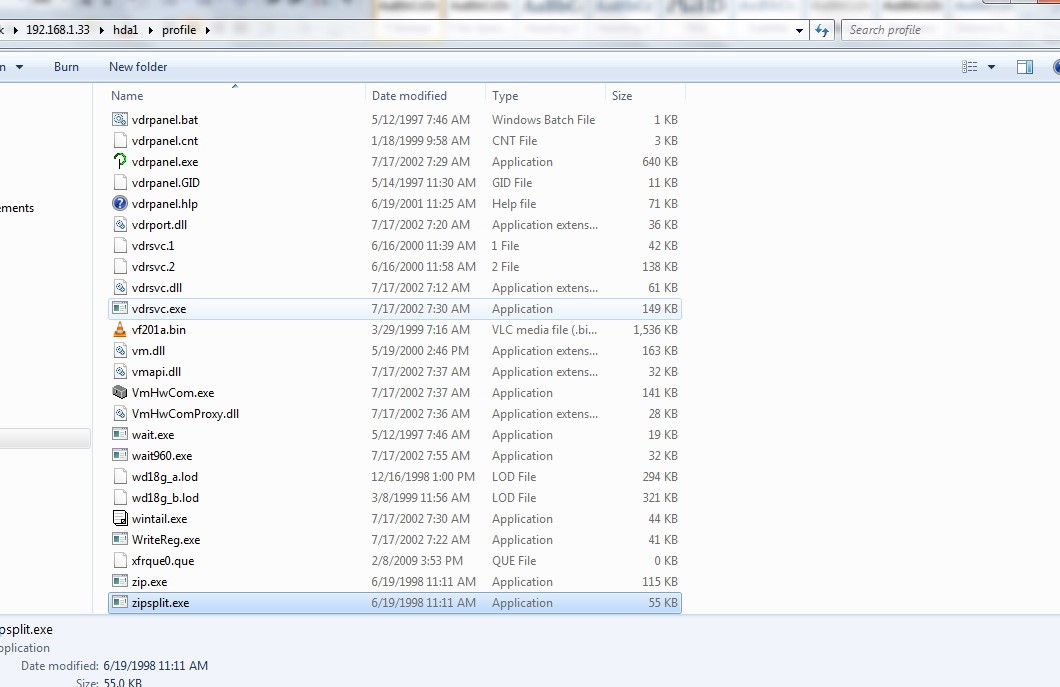Sort files by the Size column
This screenshot has height=687, width=1060.
(622, 96)
